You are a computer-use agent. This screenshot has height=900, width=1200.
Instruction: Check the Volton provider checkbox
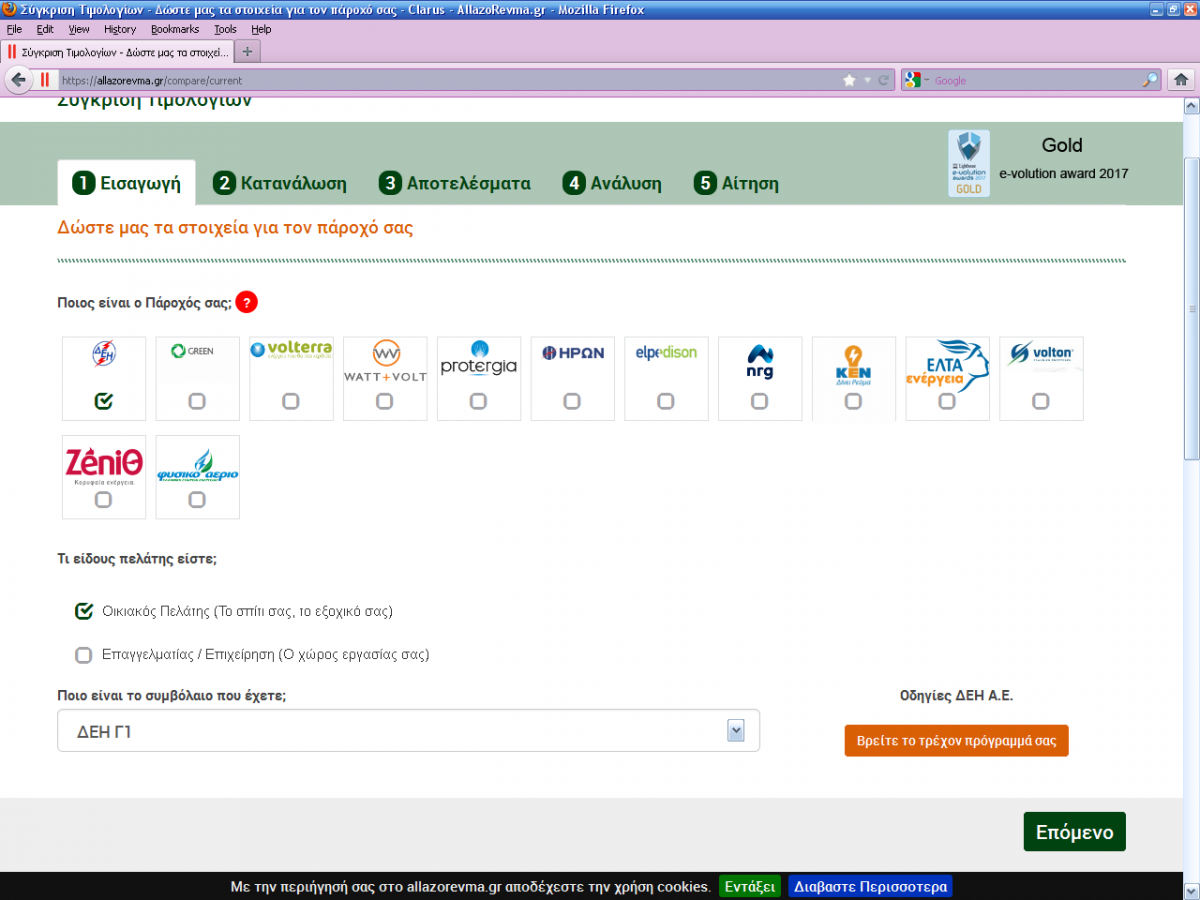pos(1041,401)
